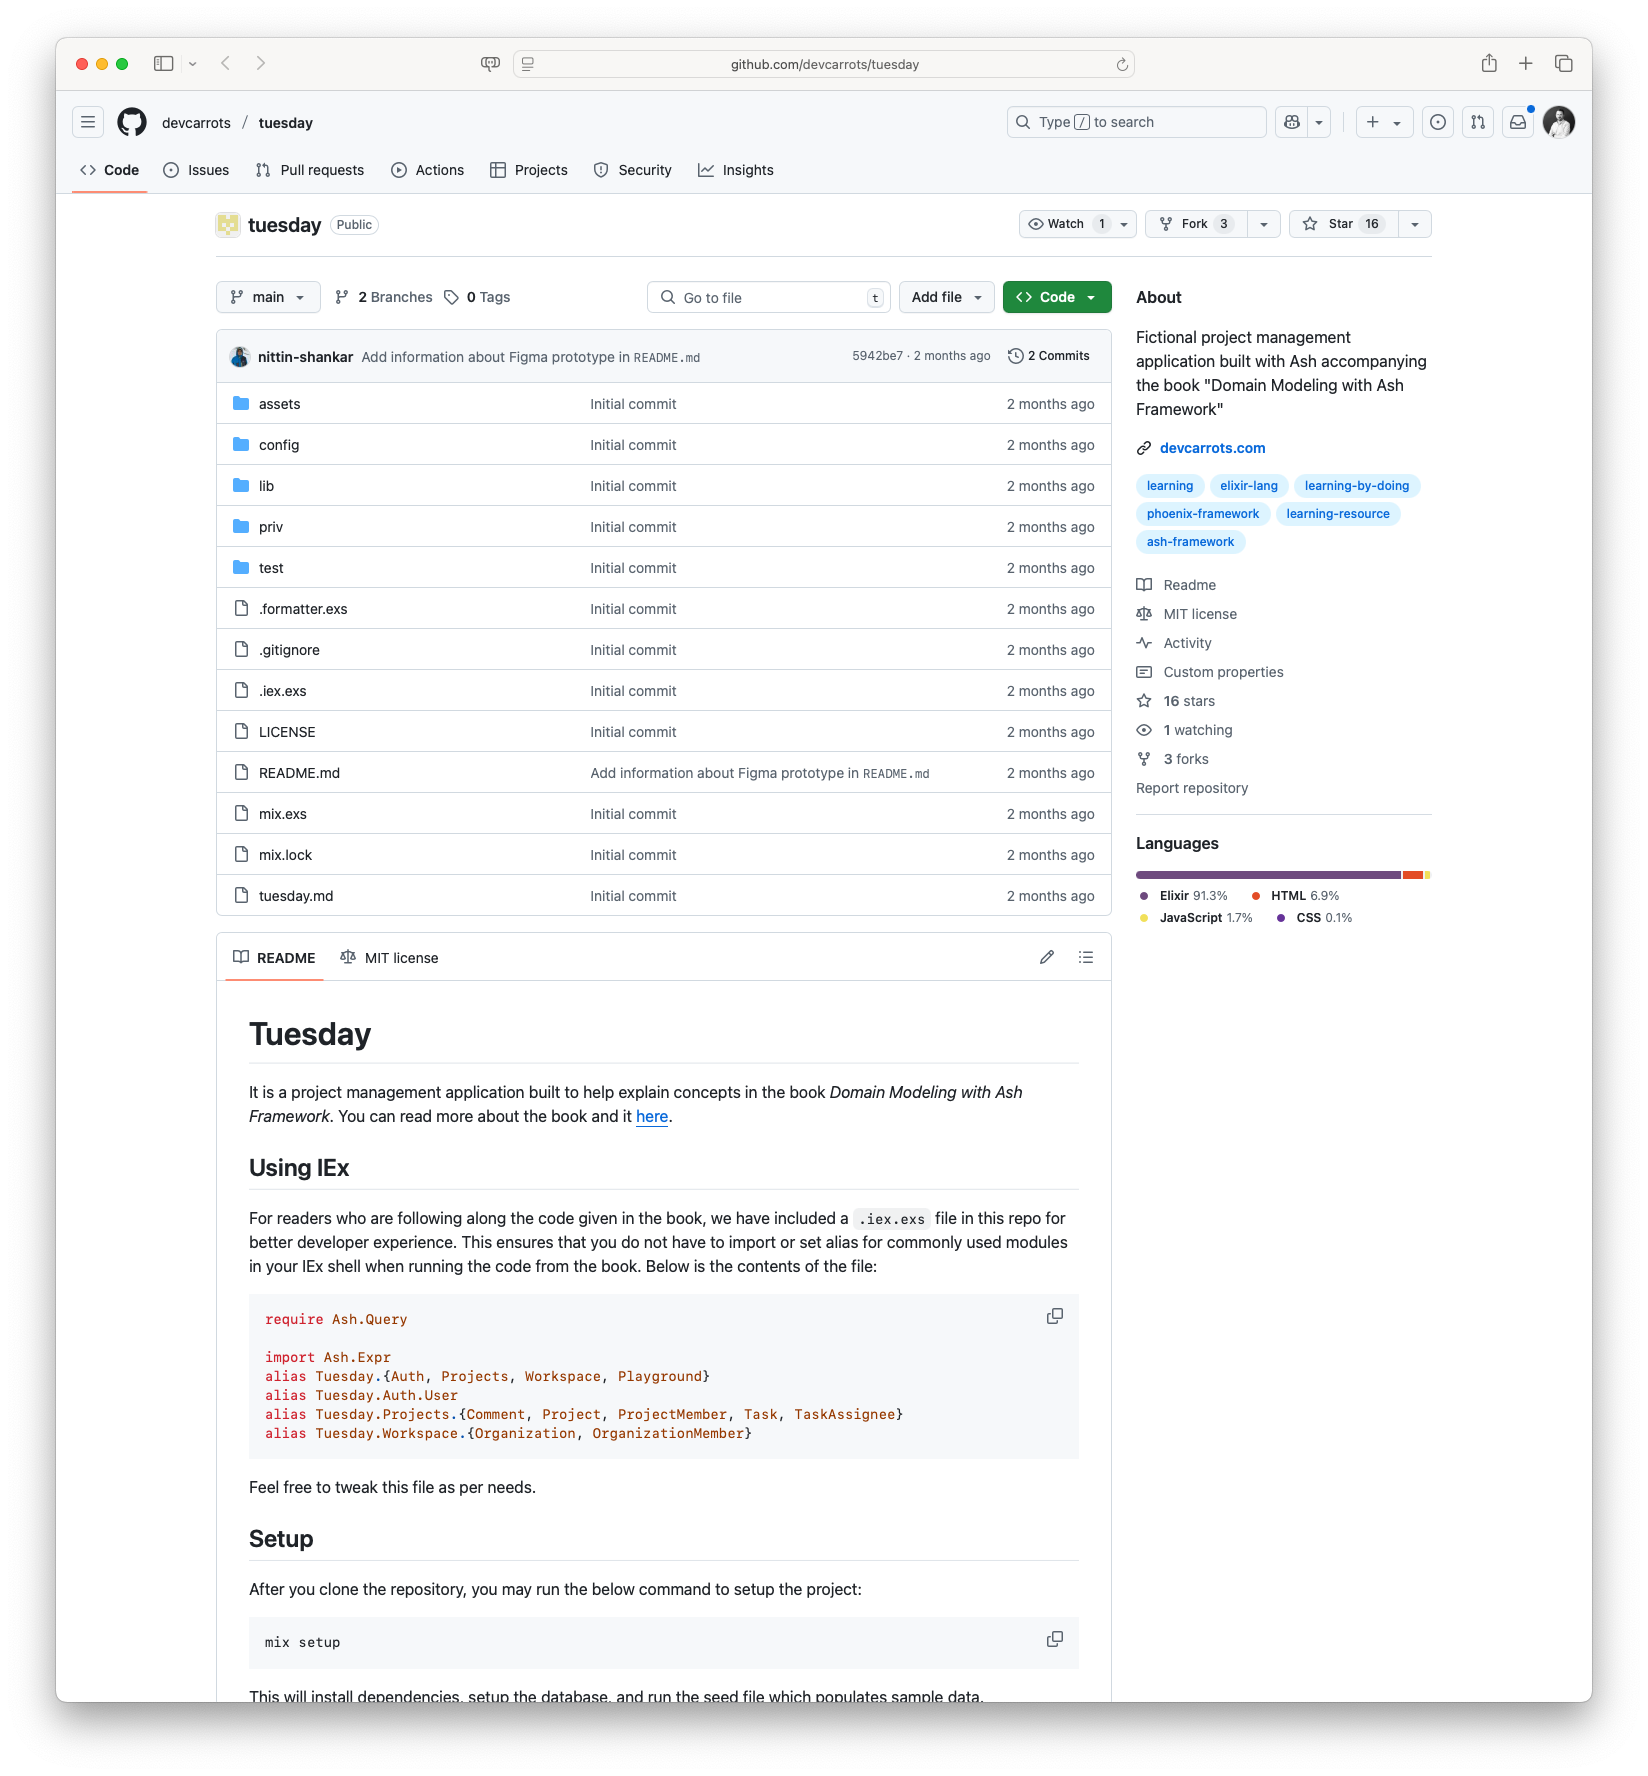The image size is (1648, 1776).
Task: Switch to the Issues tab
Action: pyautogui.click(x=197, y=170)
